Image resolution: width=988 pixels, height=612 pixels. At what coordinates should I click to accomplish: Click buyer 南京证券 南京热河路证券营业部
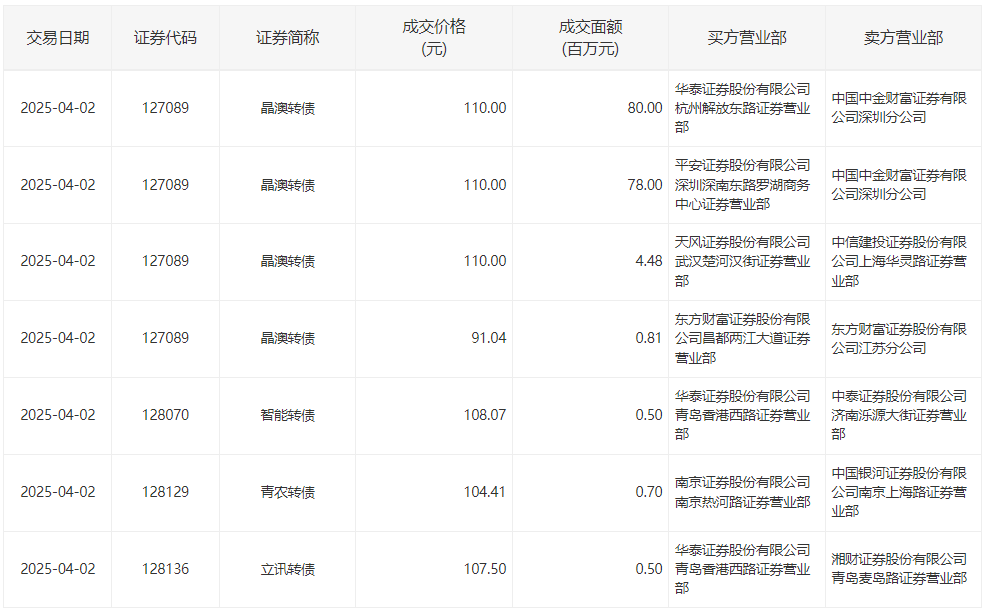[x=742, y=492]
